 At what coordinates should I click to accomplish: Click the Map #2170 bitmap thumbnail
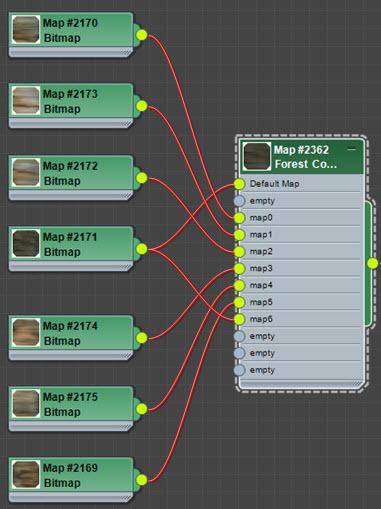[x=26, y=30]
